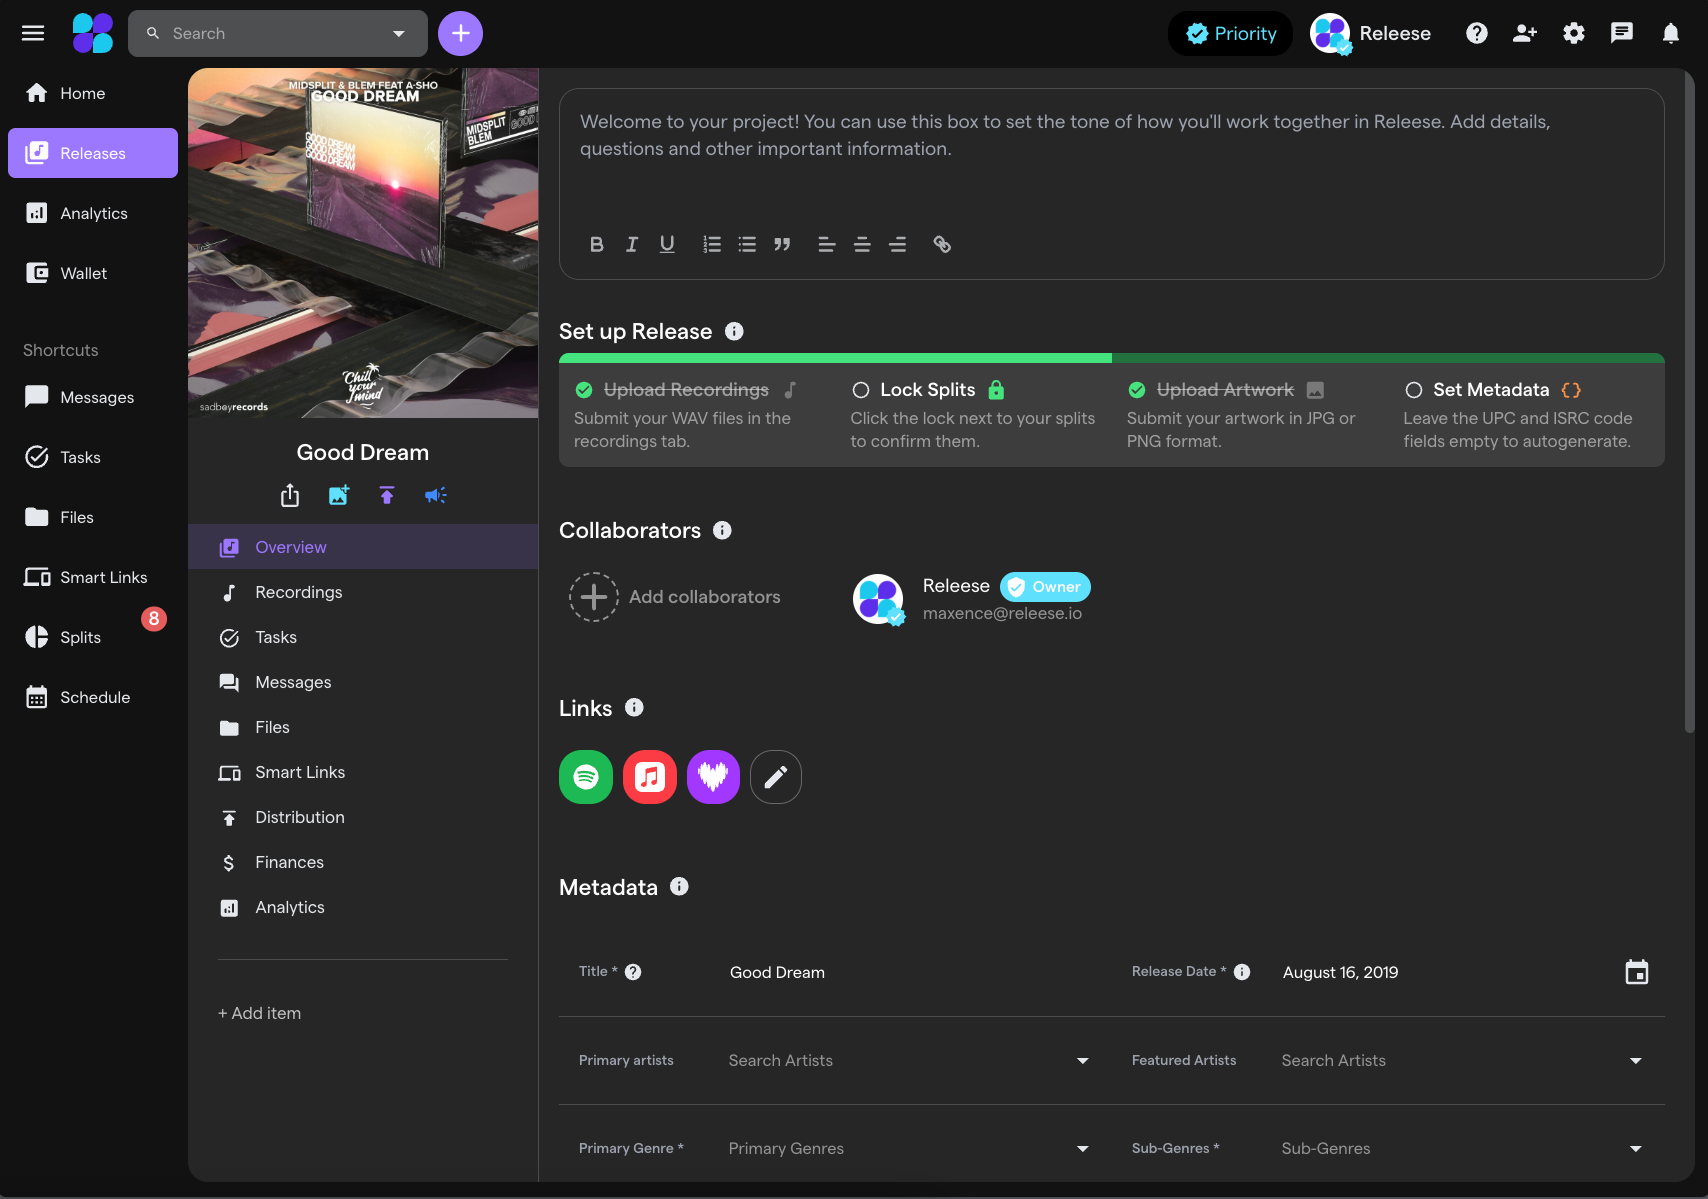Open the settings gear icon
This screenshot has width=1708, height=1199.
pyautogui.click(x=1574, y=33)
